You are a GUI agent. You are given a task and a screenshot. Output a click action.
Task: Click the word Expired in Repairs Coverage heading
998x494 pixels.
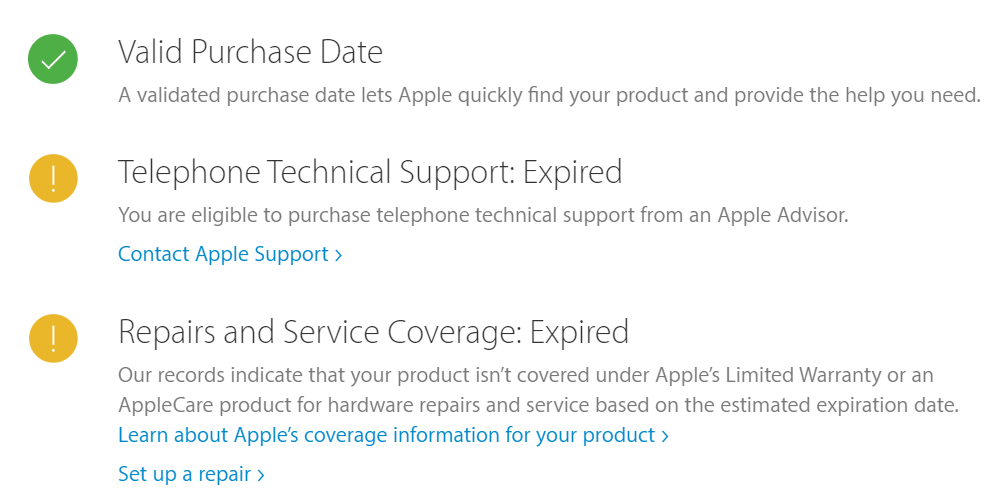579,332
